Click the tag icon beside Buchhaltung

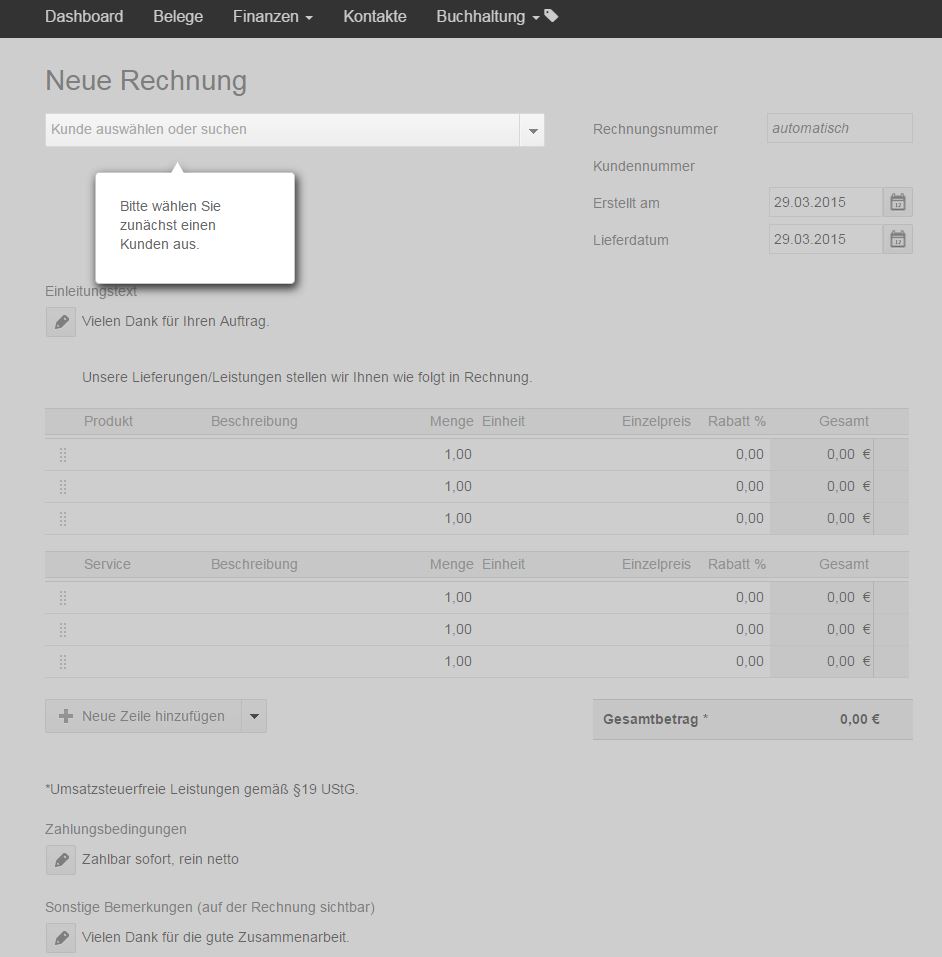click(x=551, y=16)
